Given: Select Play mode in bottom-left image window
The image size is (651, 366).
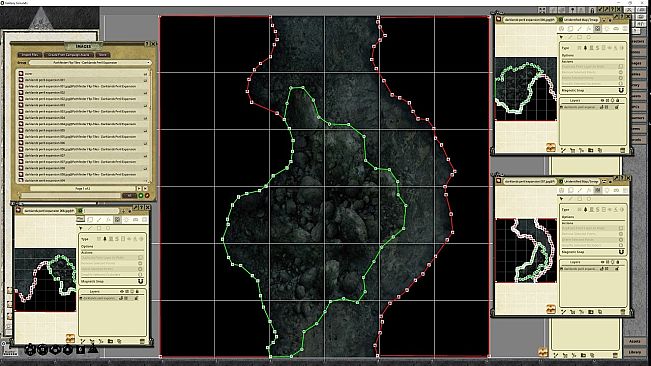Looking at the screenshot, I should tap(81, 219).
